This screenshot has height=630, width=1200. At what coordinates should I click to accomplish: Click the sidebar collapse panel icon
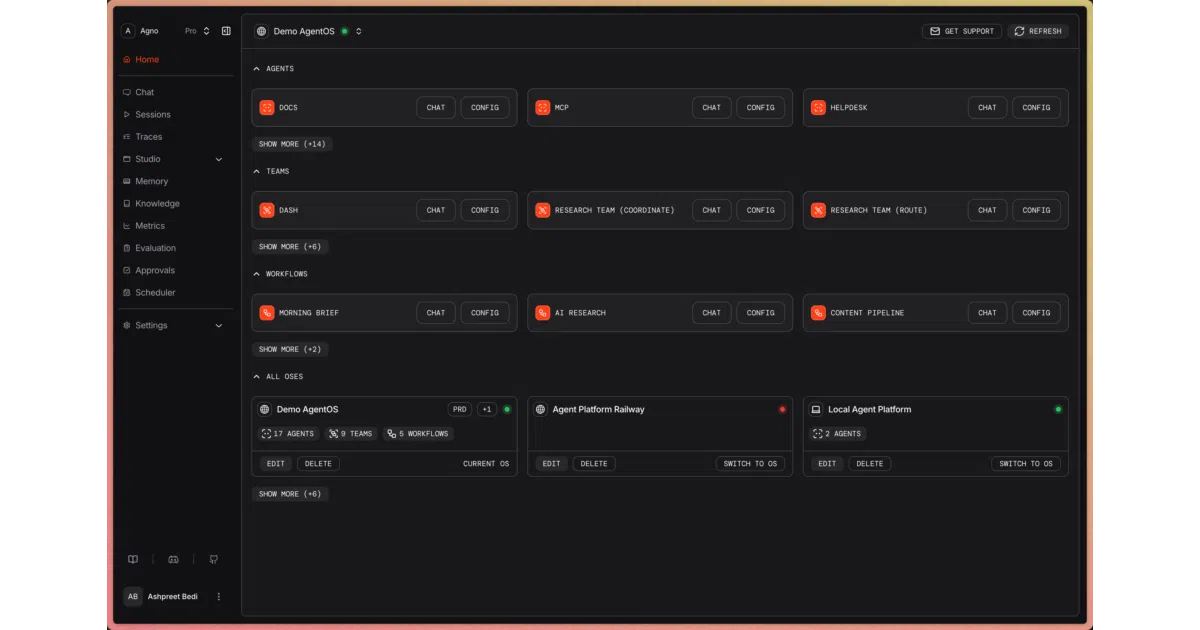[226, 31]
